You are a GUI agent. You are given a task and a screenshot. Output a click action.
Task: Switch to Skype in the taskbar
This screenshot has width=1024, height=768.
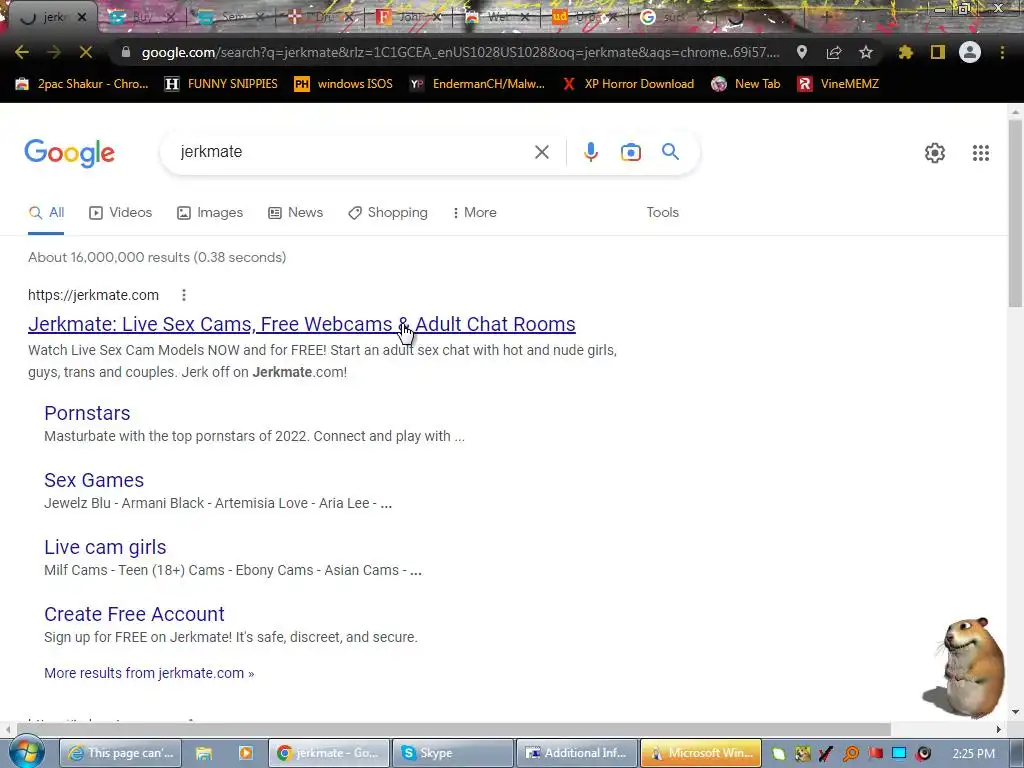(451, 753)
